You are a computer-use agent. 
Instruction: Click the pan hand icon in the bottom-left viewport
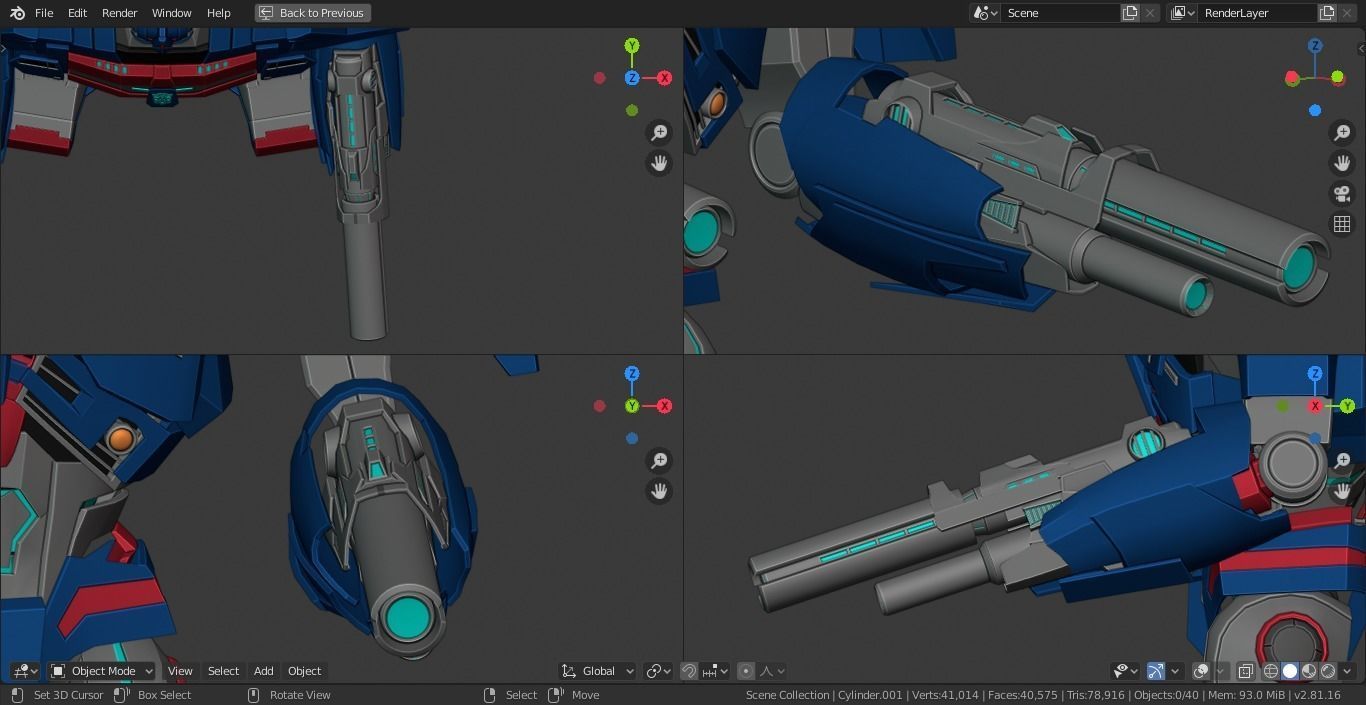[x=659, y=491]
